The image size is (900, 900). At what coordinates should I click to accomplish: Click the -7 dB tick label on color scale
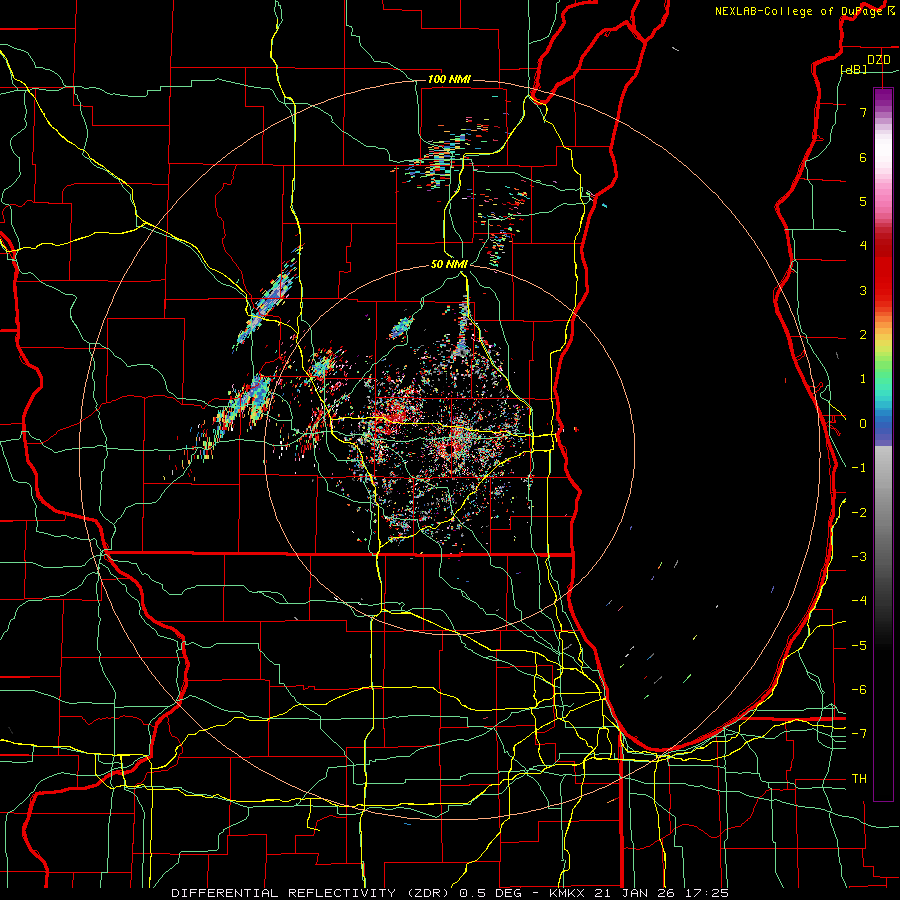[859, 734]
